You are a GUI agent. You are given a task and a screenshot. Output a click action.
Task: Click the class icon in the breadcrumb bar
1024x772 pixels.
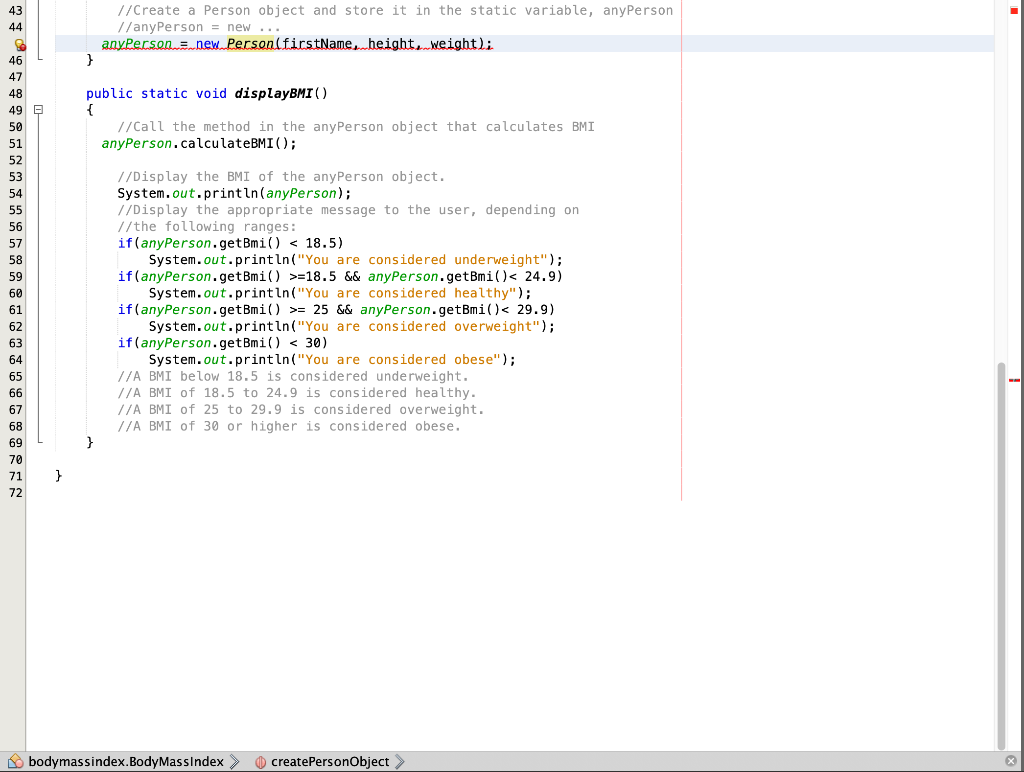[14, 761]
